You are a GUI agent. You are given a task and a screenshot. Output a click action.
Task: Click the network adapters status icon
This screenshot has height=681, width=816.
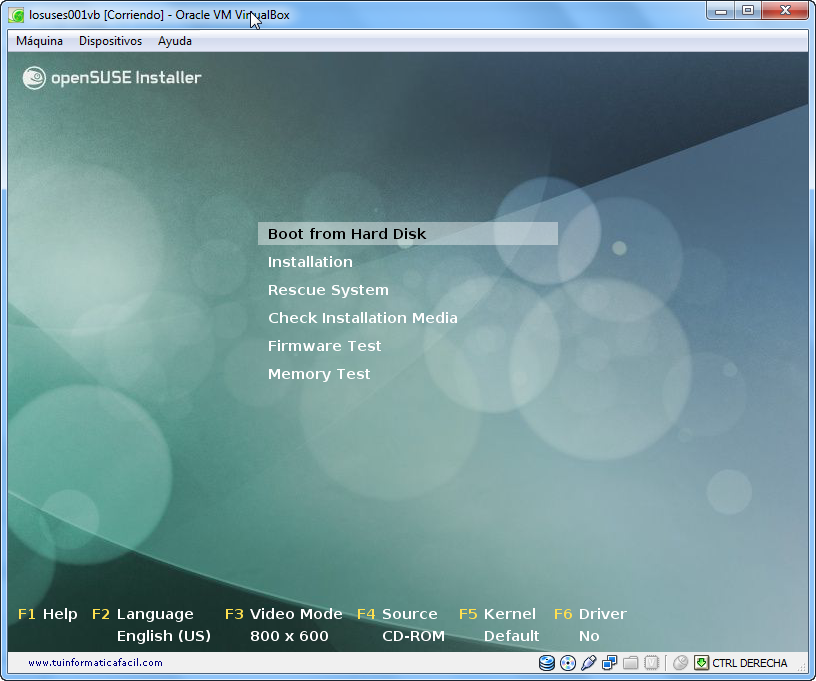pos(609,663)
